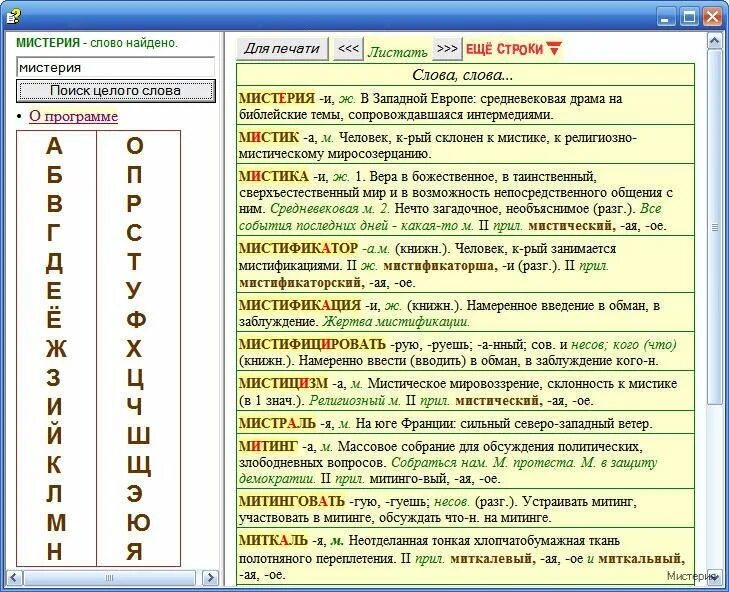Select letter Г in the alphabet index
729x592 pixels.
53,233
